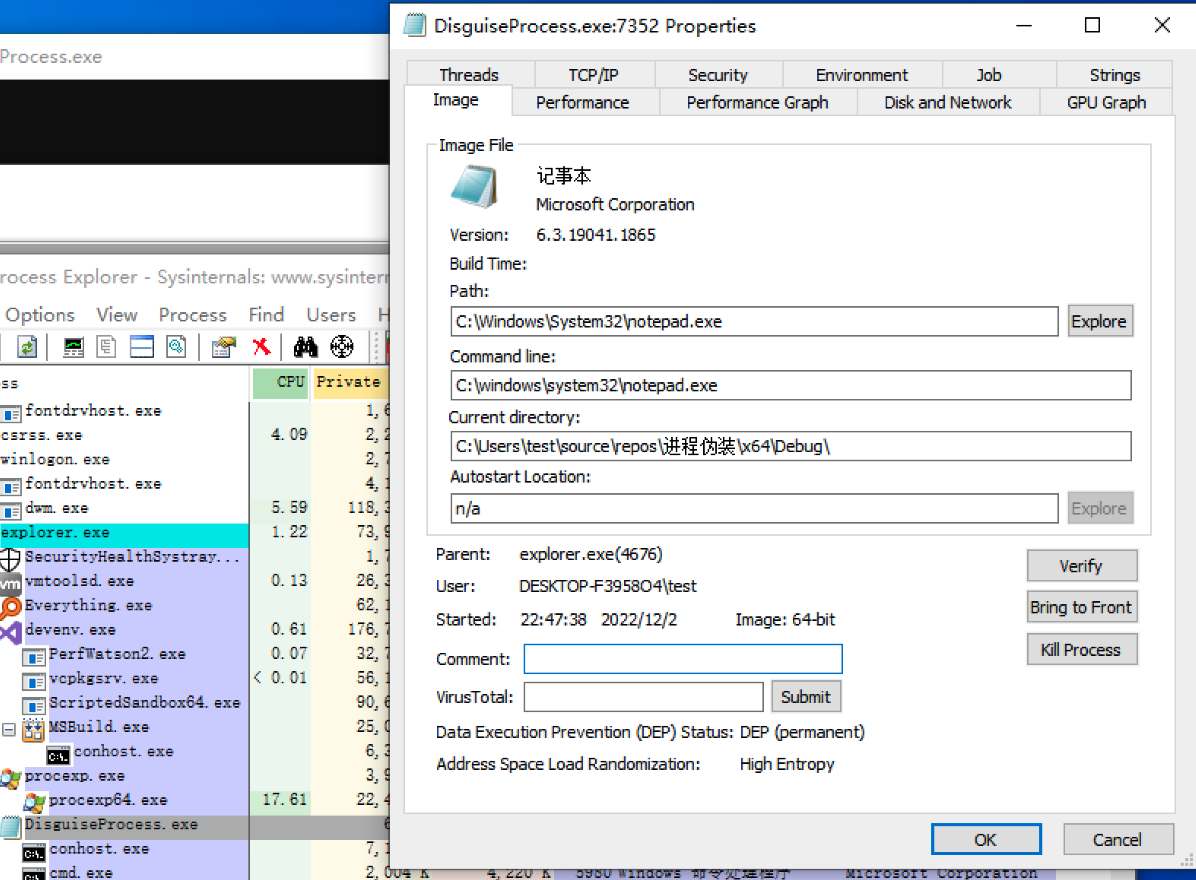Image resolution: width=1196 pixels, height=880 pixels.
Task: Toggle Show Process Tree toolbar icon
Action: 107,347
